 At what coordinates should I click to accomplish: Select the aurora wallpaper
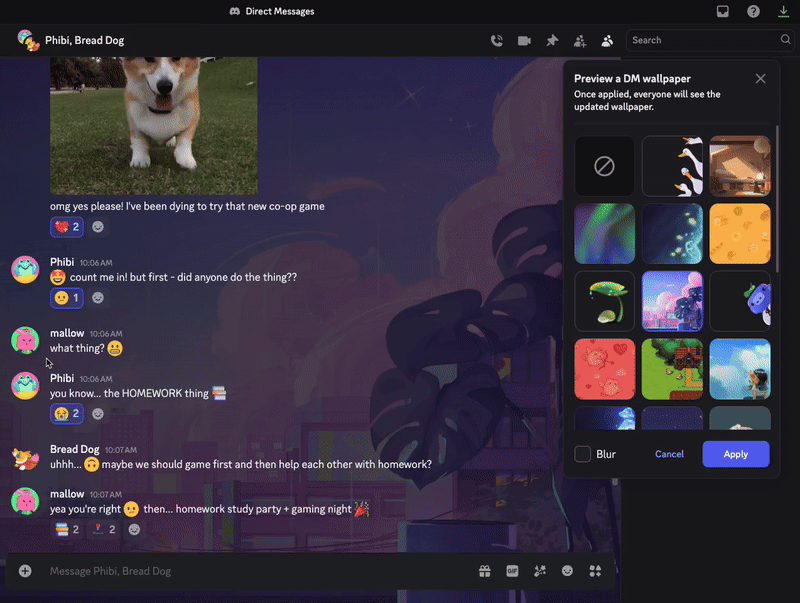coord(605,234)
